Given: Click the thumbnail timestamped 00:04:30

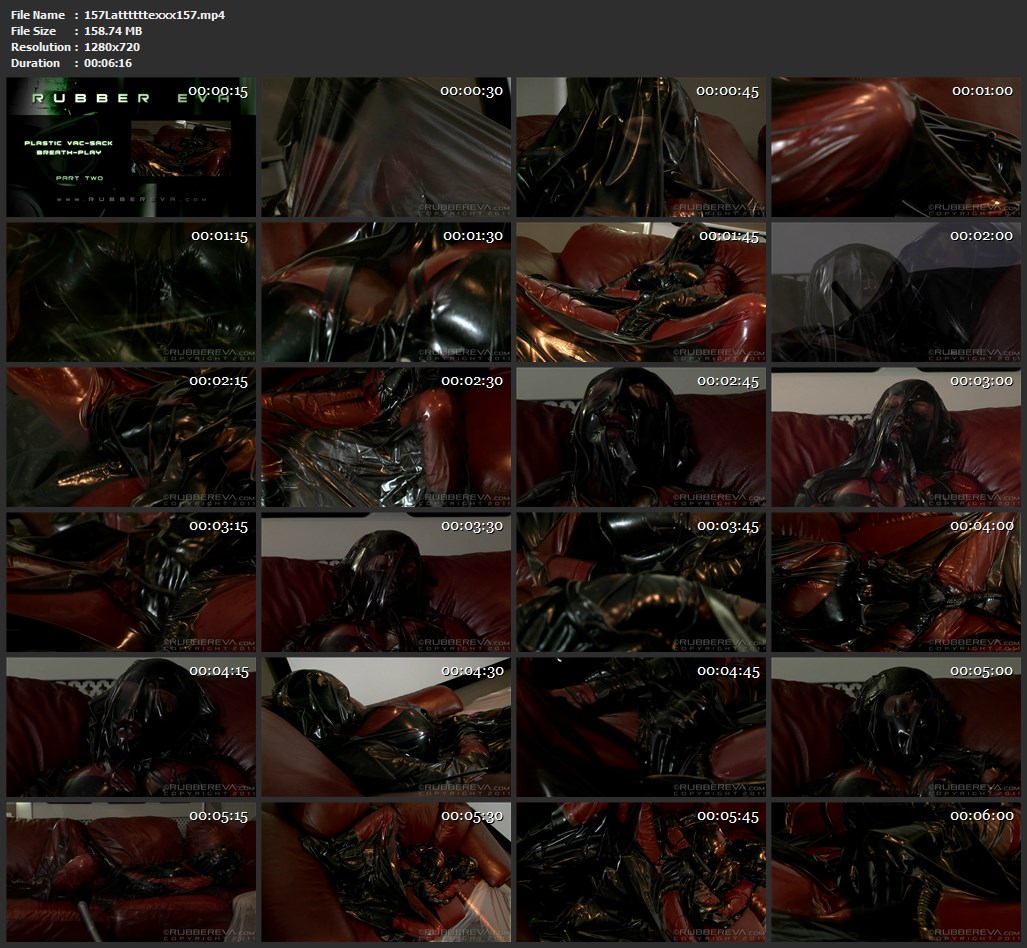Looking at the screenshot, I should [x=386, y=727].
